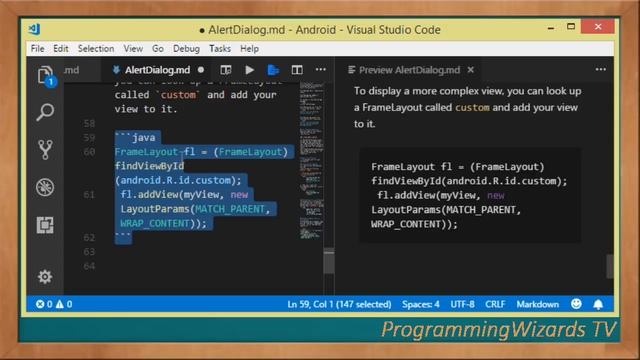Click the run play icon in editor toolbar
The image size is (640, 360).
(249, 70)
